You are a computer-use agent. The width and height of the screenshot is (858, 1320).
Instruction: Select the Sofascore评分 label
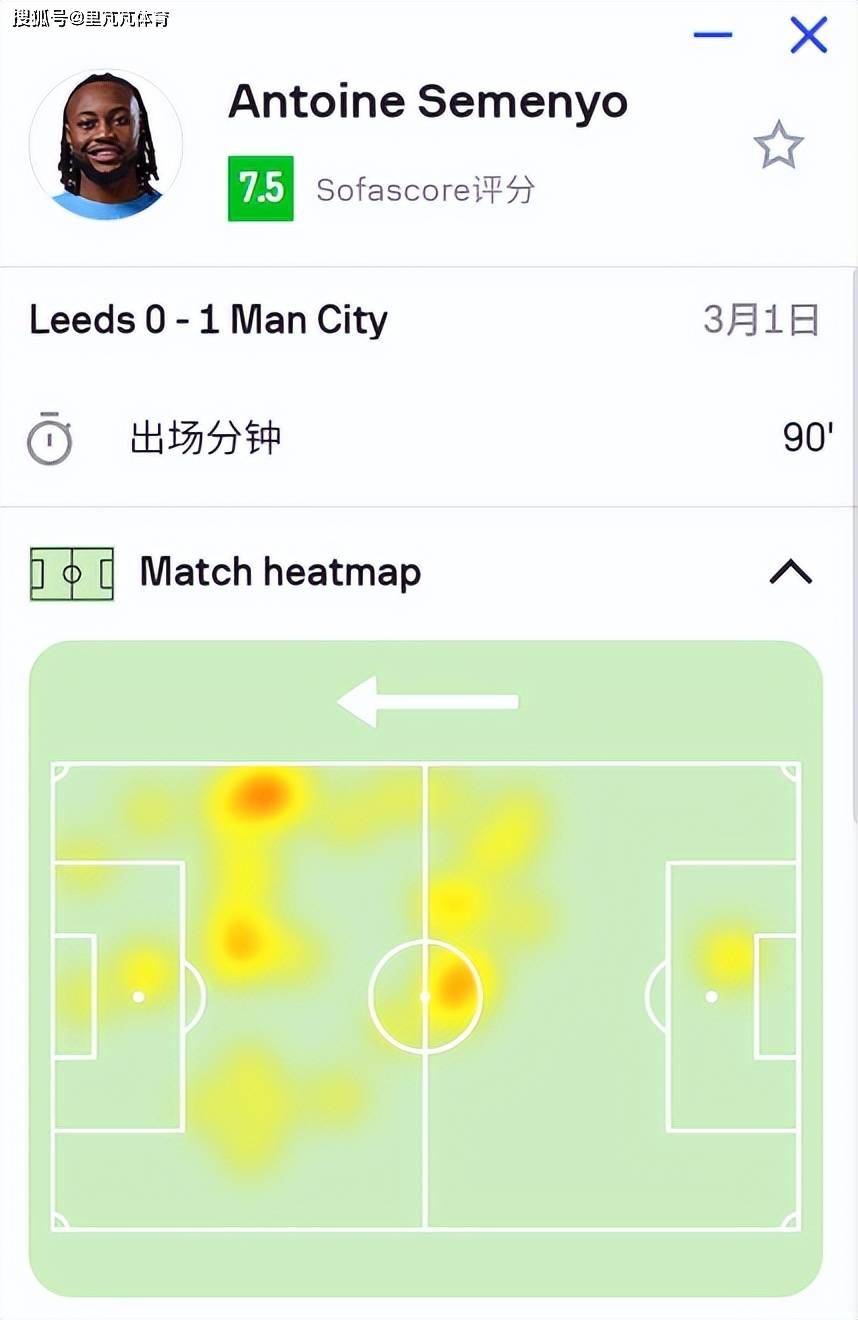tap(425, 189)
